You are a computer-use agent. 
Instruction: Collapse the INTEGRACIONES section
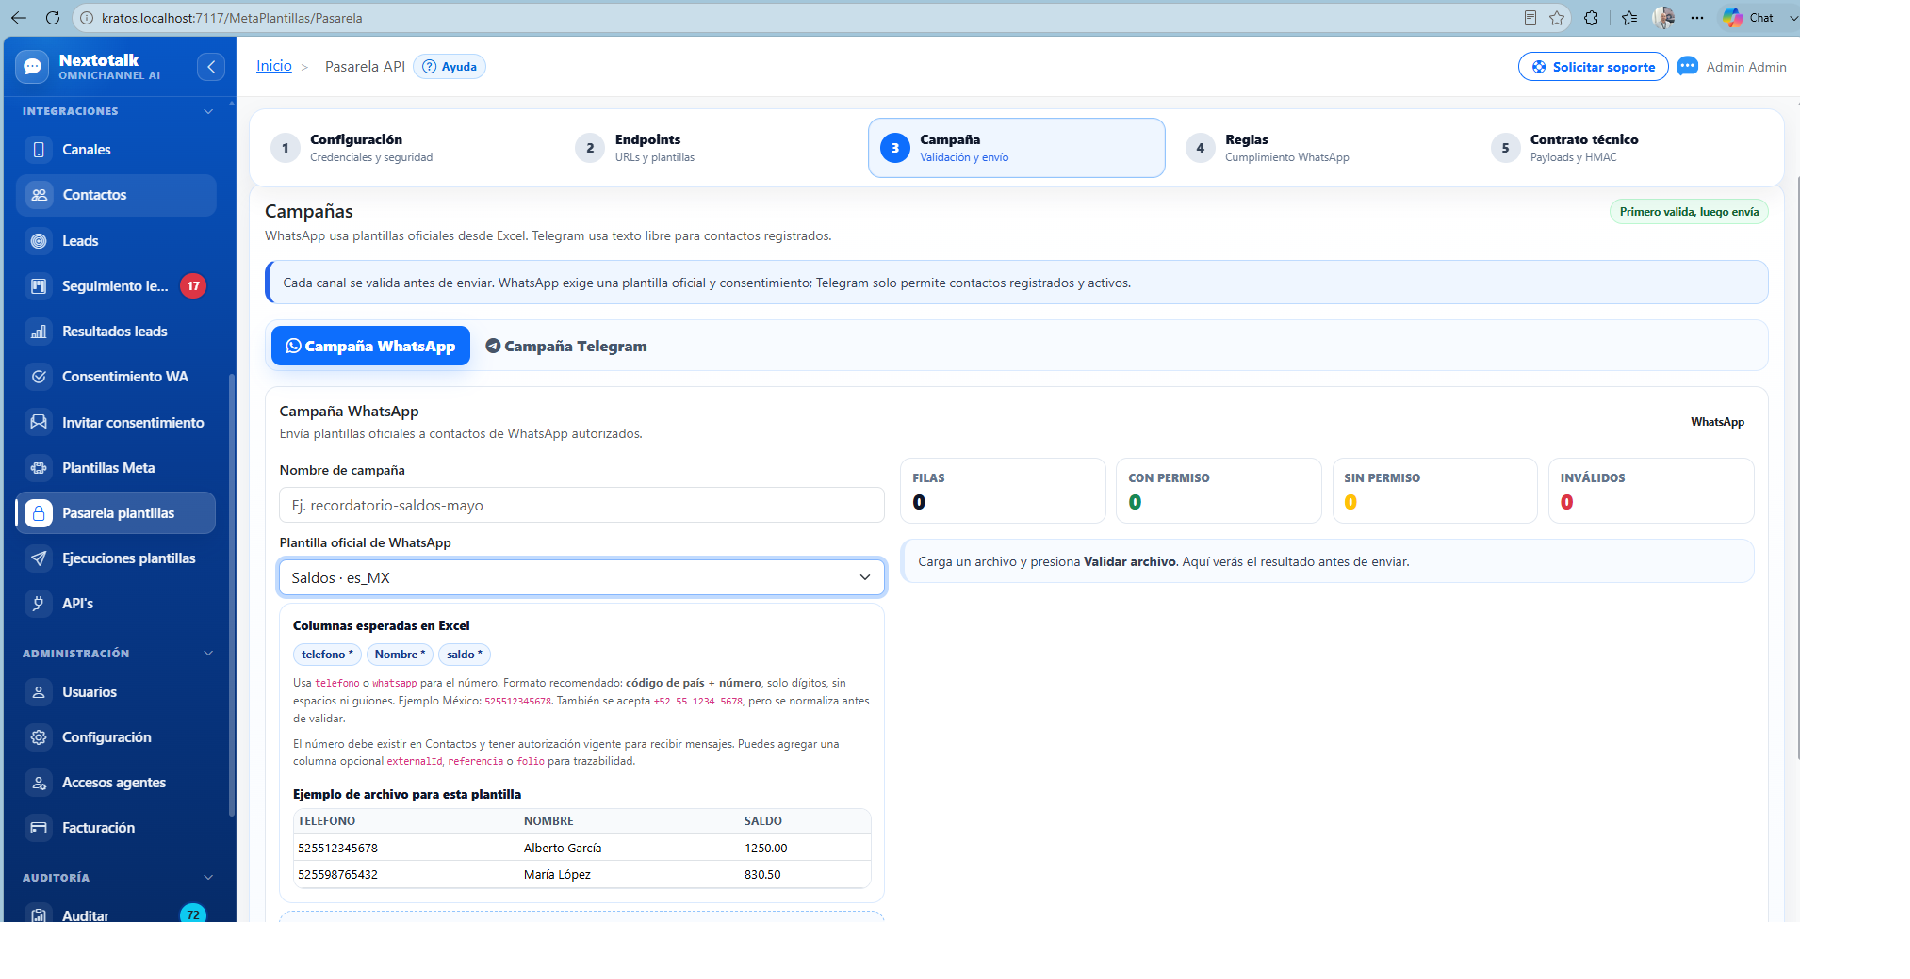click(x=208, y=111)
